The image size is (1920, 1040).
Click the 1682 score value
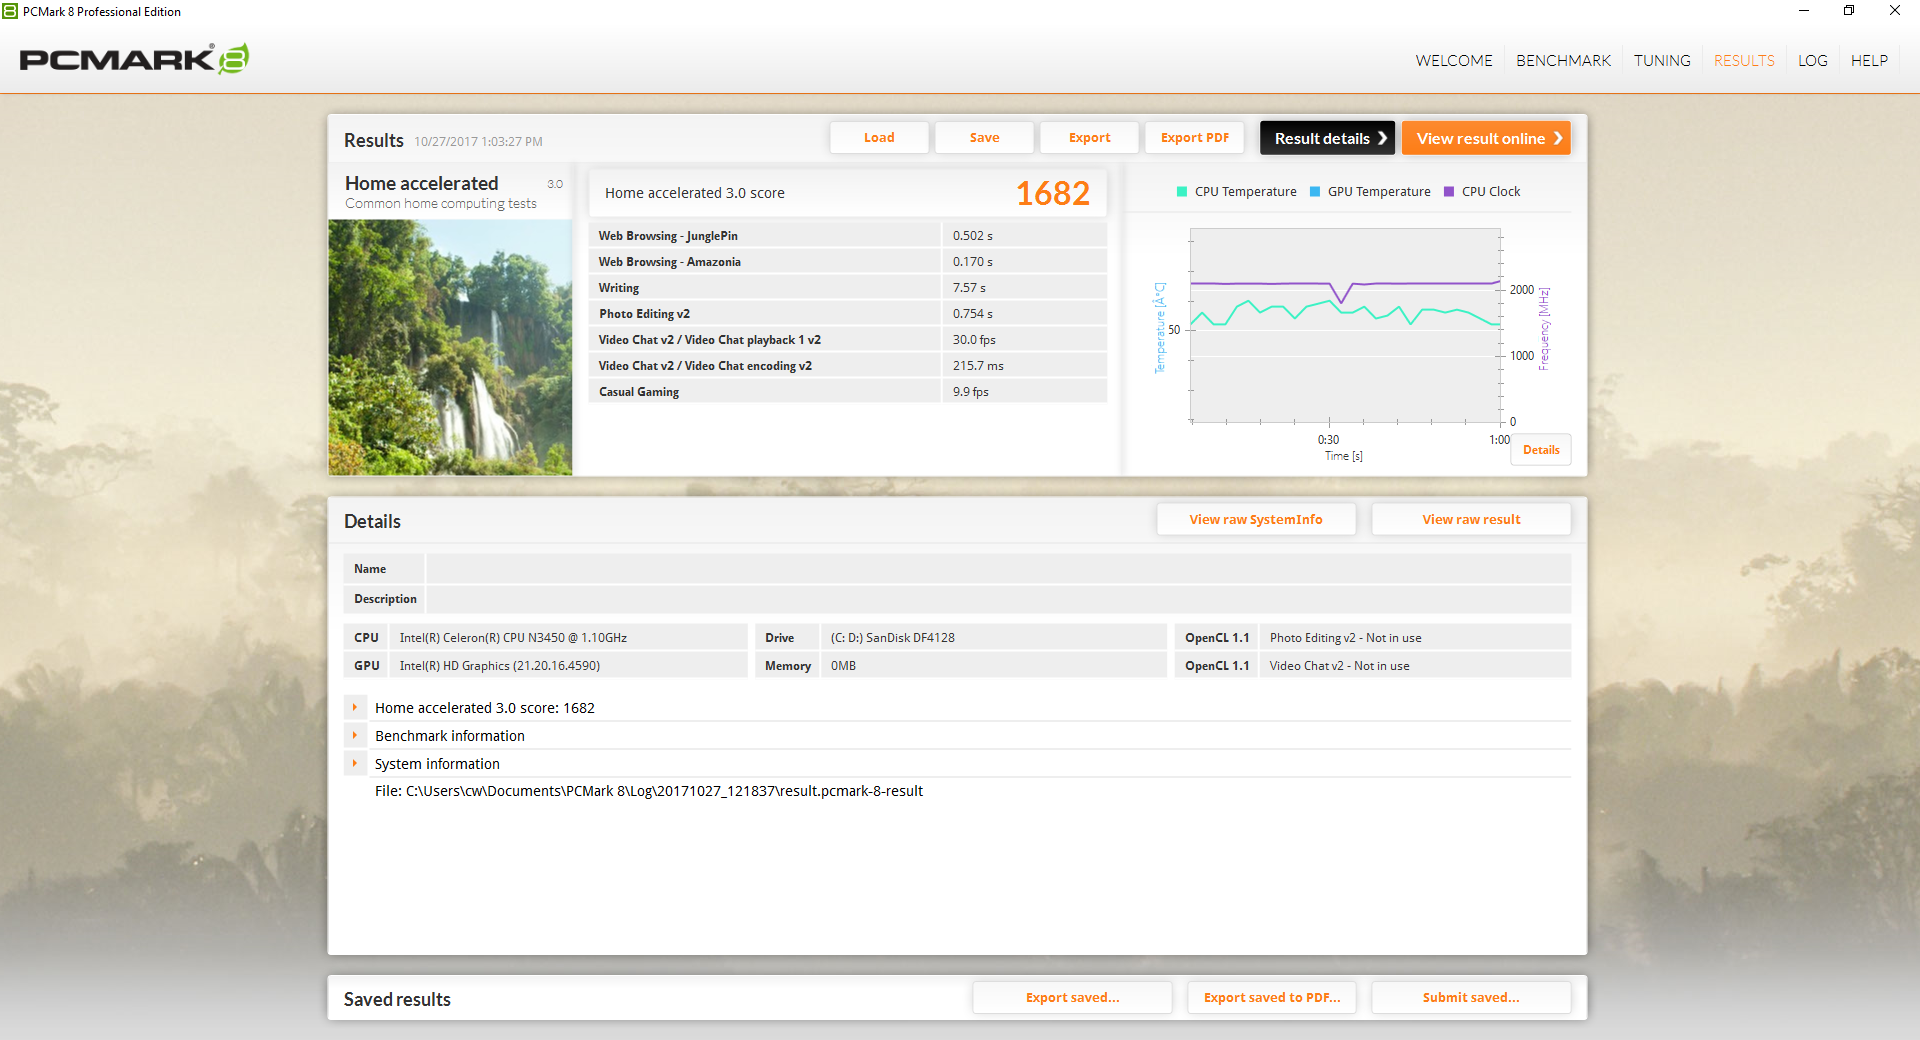pos(1053,193)
